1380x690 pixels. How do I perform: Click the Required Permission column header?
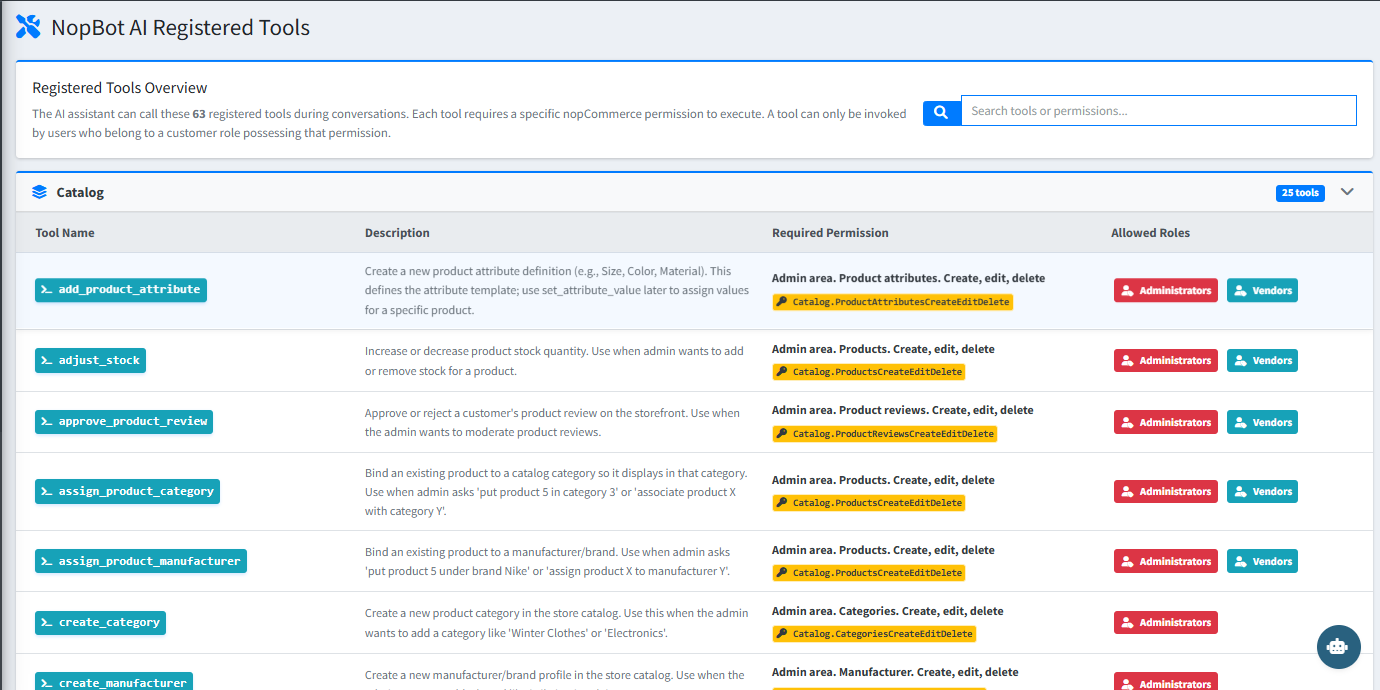pyautogui.click(x=830, y=233)
